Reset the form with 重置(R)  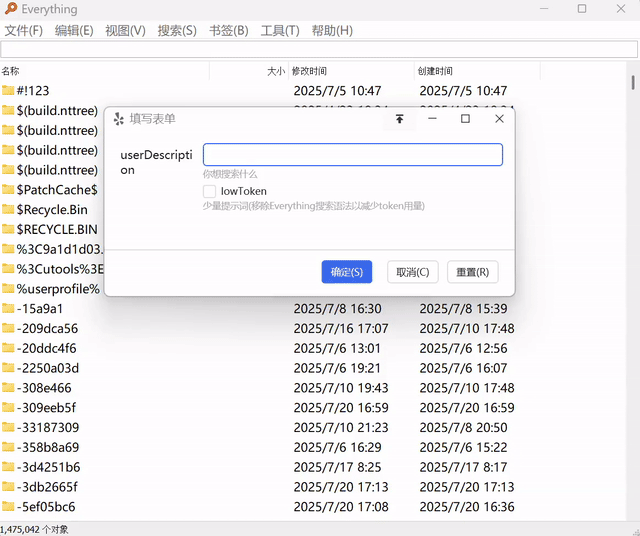tap(473, 272)
